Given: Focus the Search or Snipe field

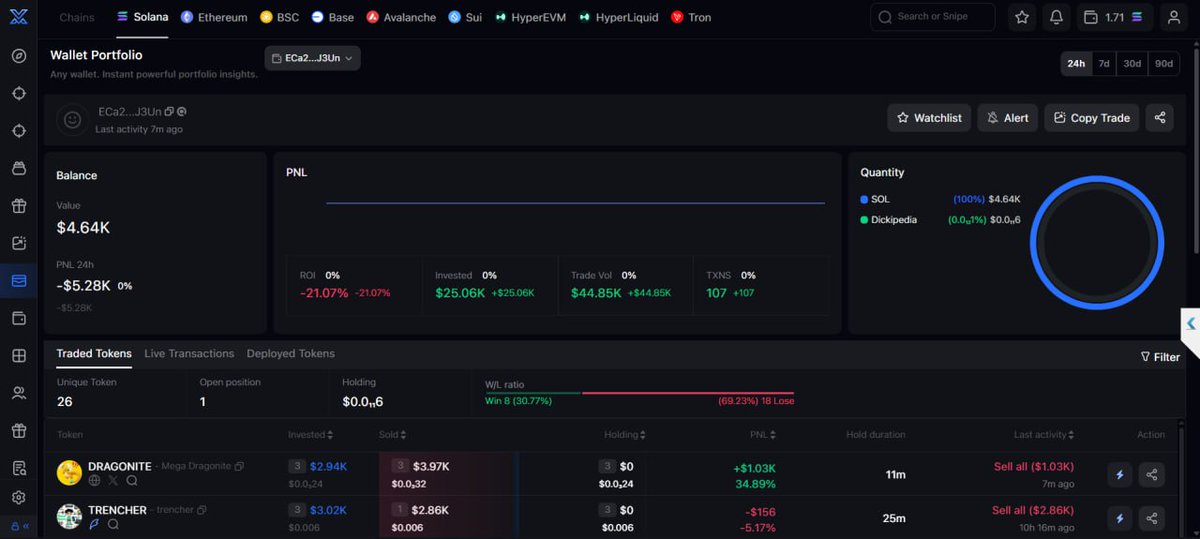Looking at the screenshot, I should (x=933, y=17).
